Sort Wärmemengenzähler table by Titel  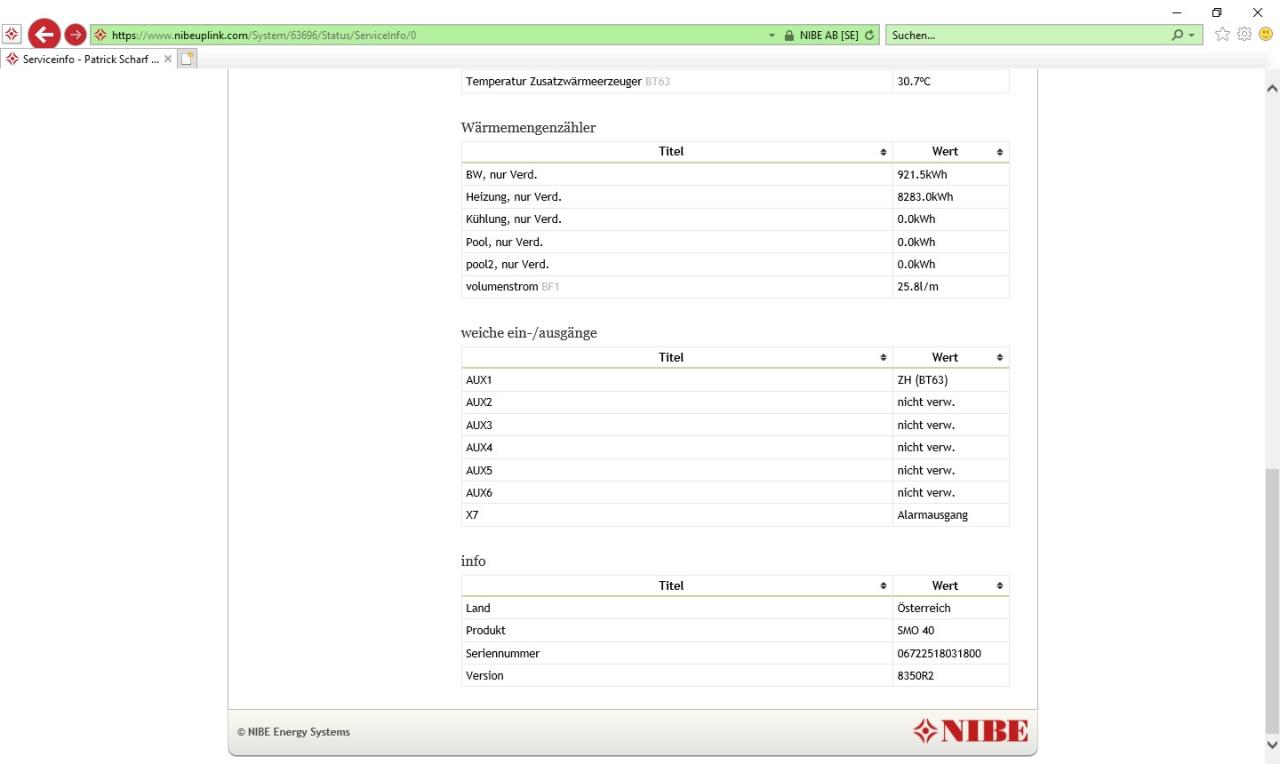676,152
